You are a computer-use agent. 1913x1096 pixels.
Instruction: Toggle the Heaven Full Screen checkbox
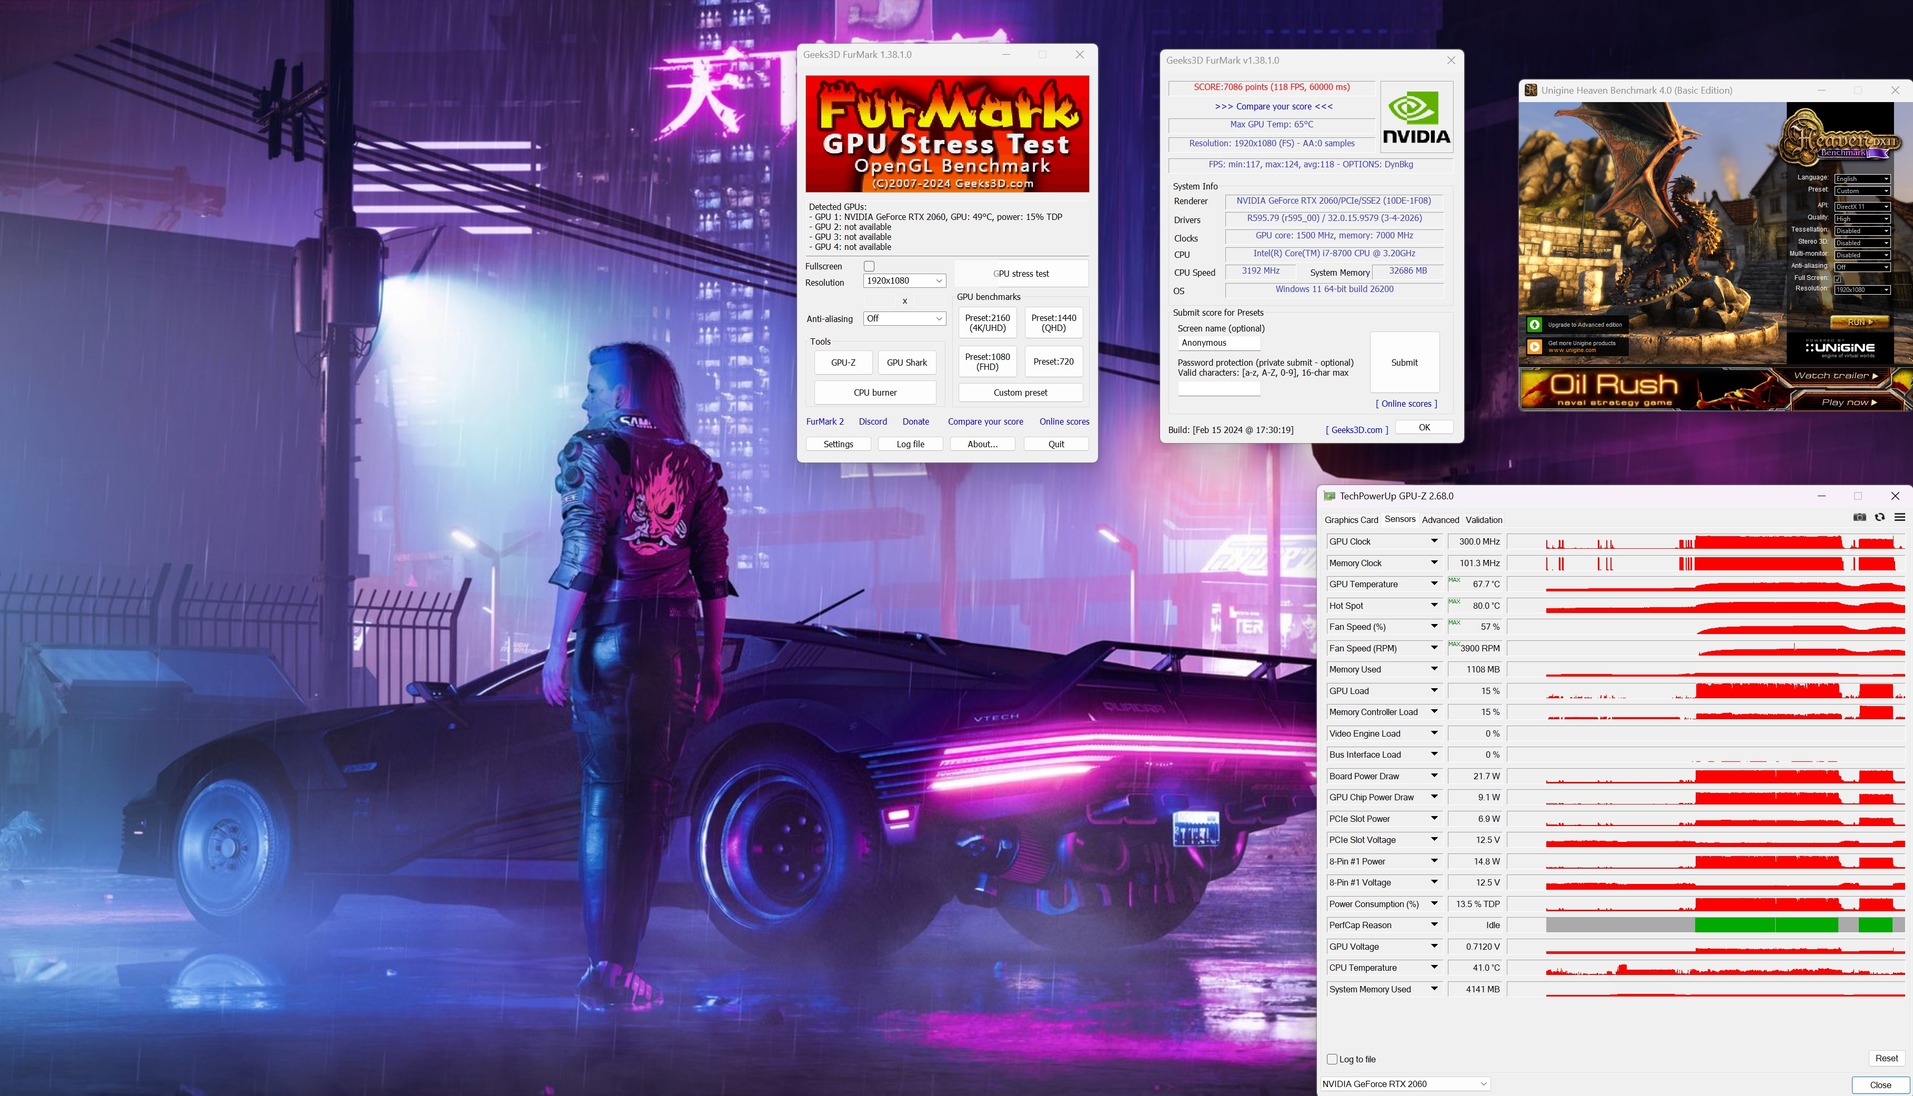[x=1838, y=278]
